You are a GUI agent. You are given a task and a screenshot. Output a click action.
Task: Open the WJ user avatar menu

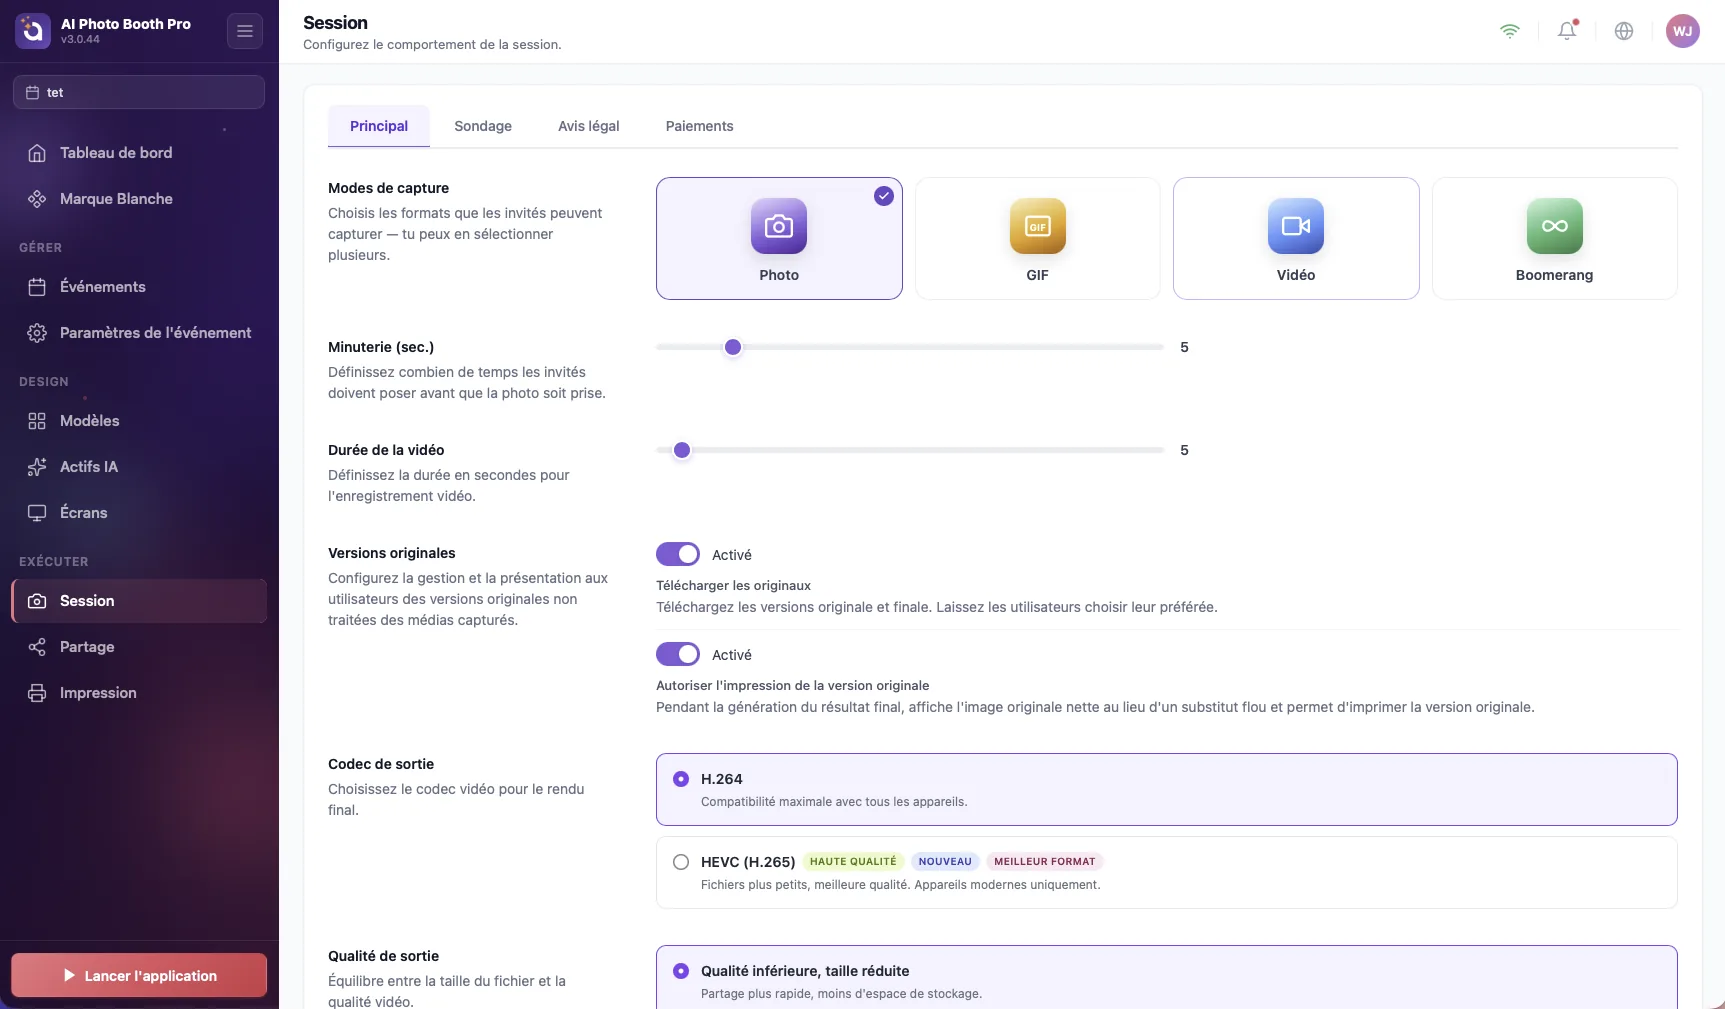pos(1683,31)
